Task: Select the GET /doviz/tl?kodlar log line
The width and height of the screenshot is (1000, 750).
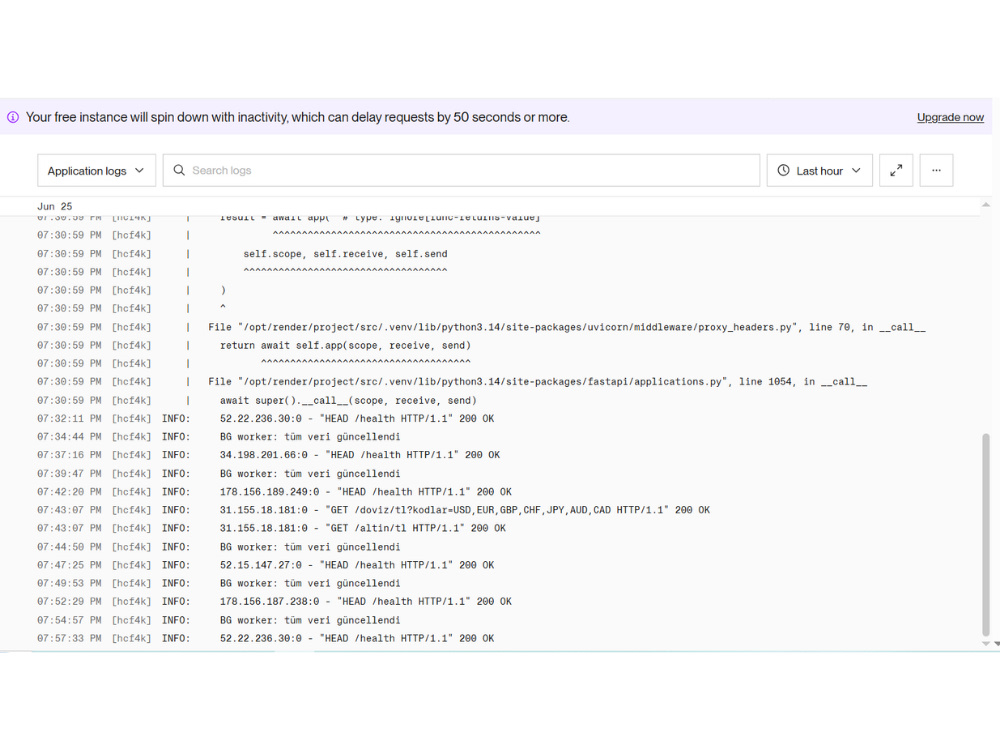Action: click(x=373, y=510)
